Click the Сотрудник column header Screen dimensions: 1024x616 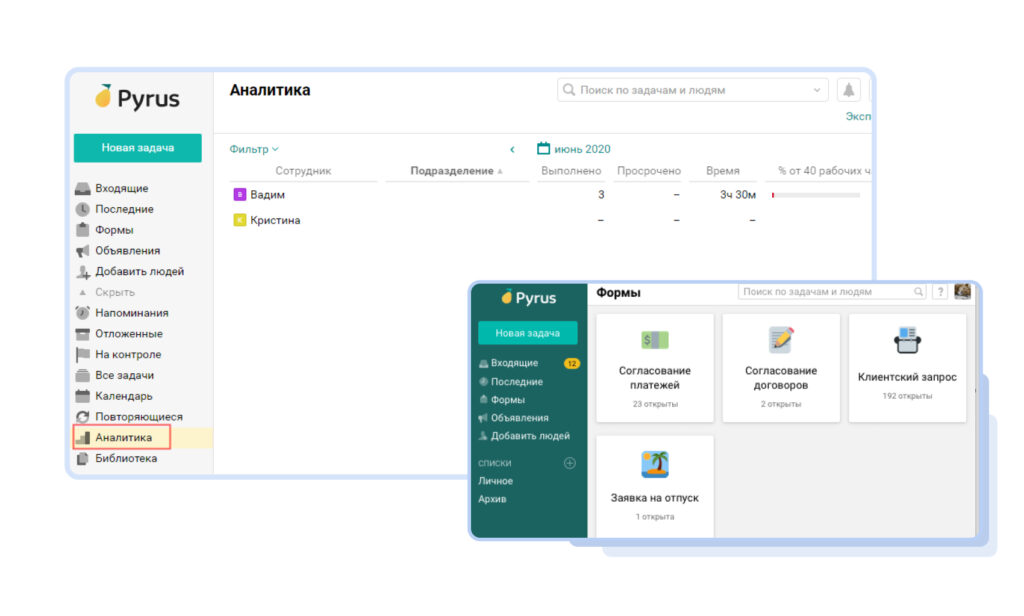[303, 170]
